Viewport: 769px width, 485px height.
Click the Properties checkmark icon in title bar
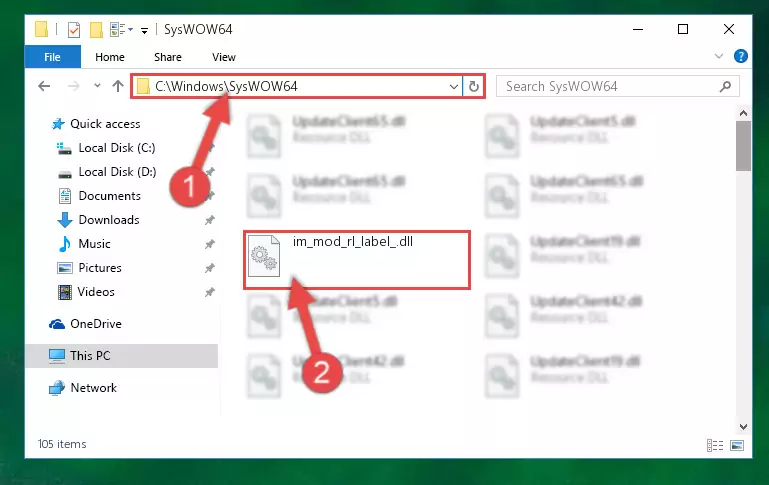(x=74, y=30)
